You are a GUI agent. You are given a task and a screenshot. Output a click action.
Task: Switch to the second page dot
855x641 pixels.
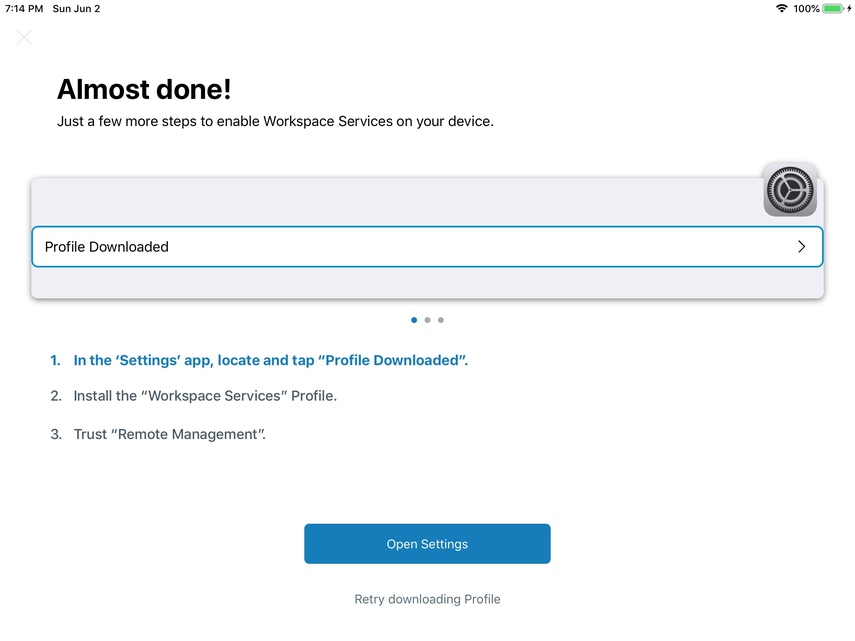427,320
